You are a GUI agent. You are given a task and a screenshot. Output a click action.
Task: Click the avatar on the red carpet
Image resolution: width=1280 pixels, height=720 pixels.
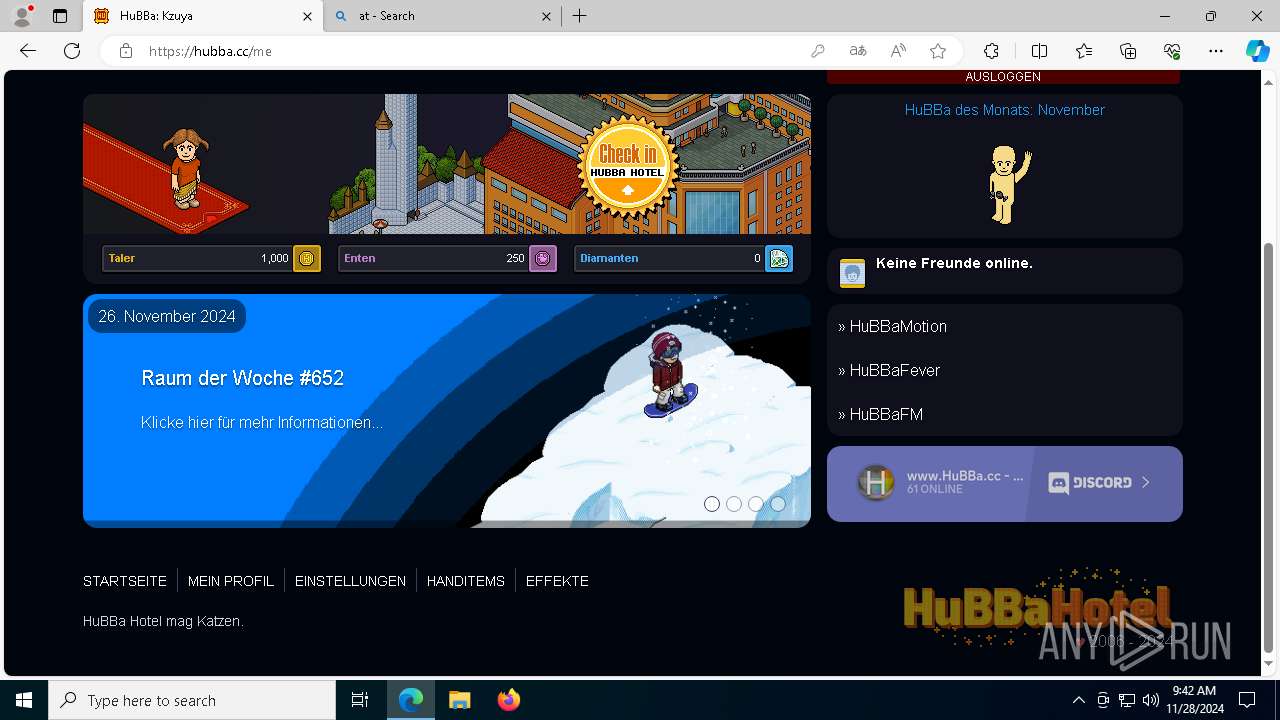[x=187, y=167]
